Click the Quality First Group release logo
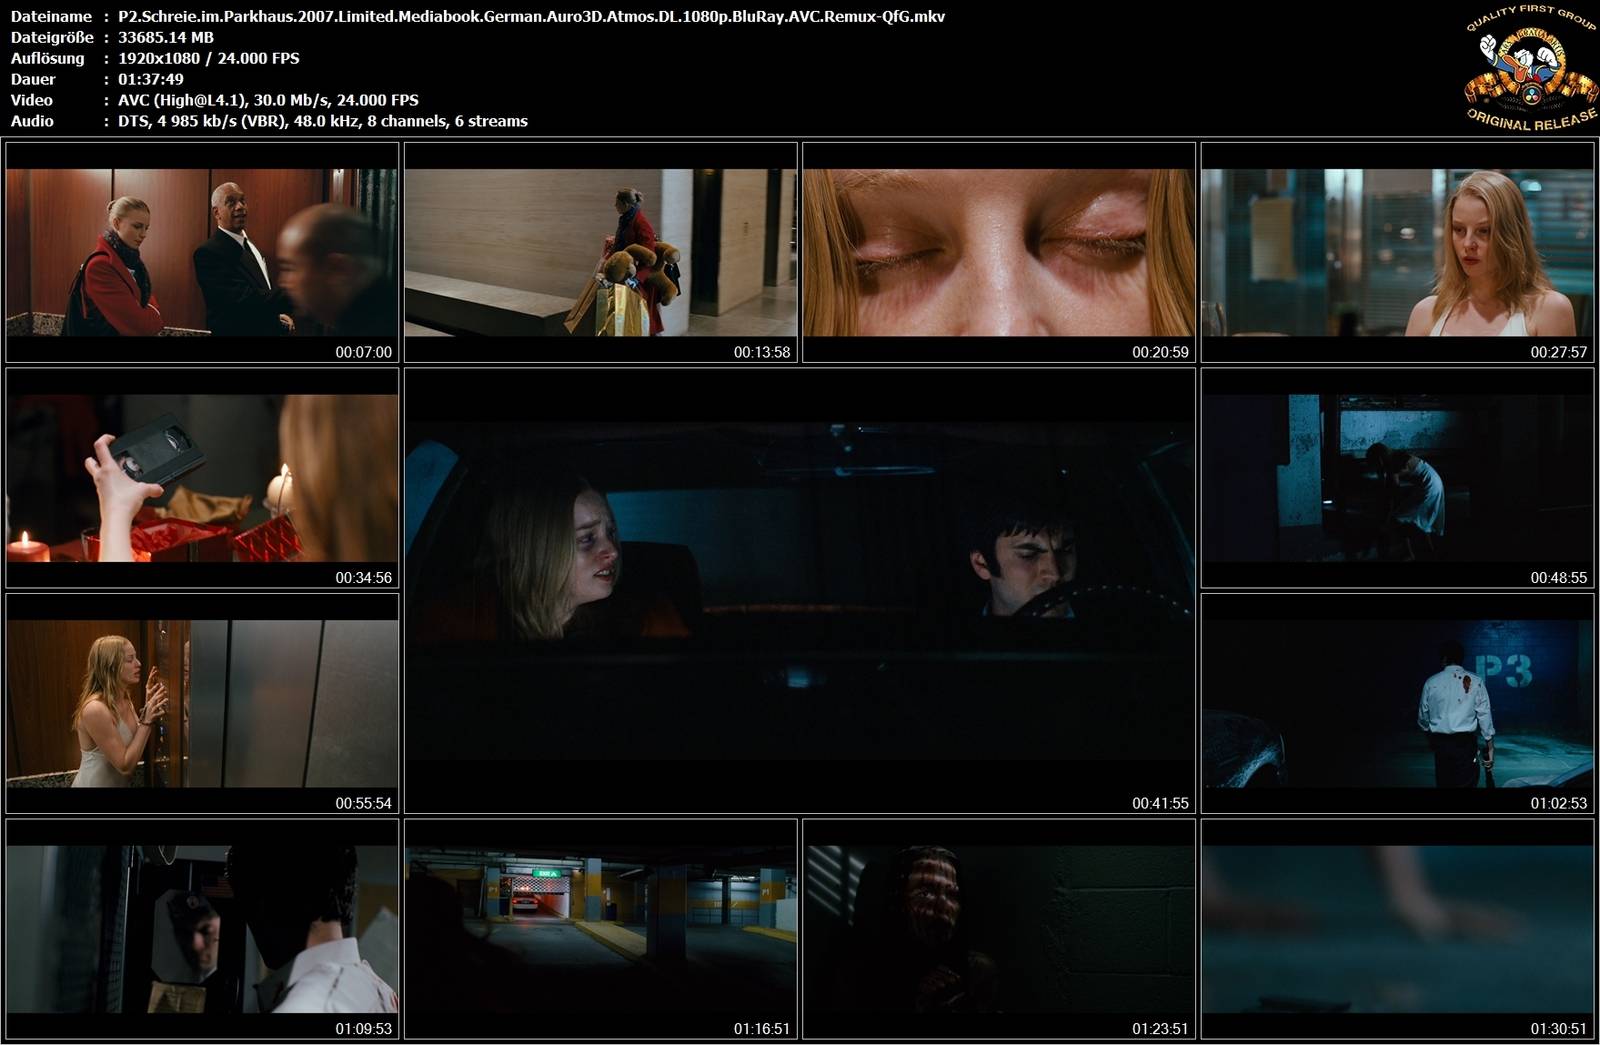The height and width of the screenshot is (1045, 1600). click(1530, 68)
